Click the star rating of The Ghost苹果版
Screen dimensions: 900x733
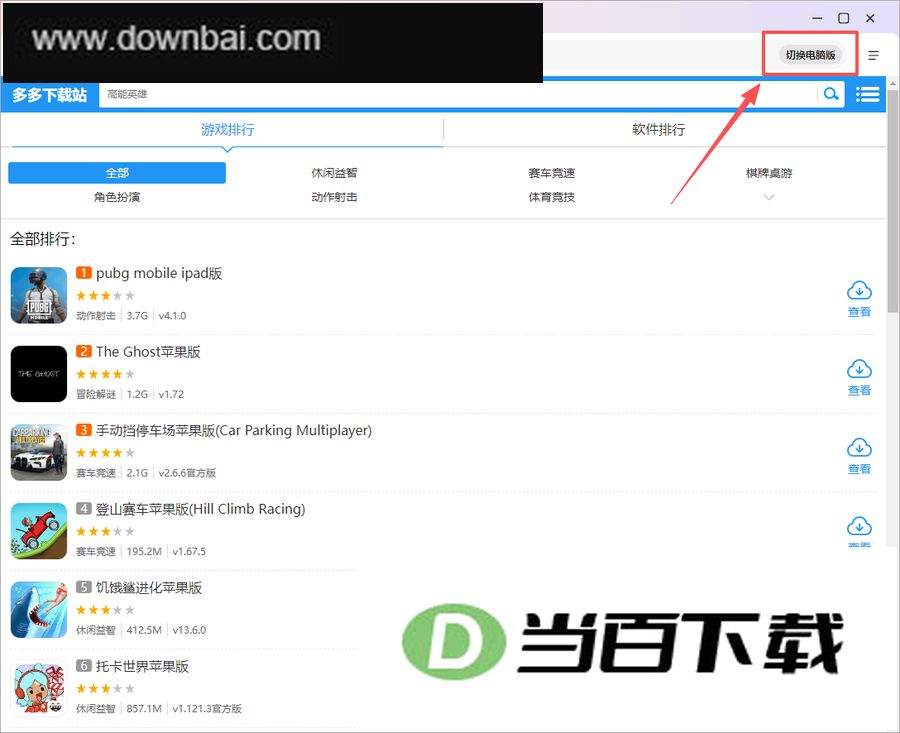(106, 374)
